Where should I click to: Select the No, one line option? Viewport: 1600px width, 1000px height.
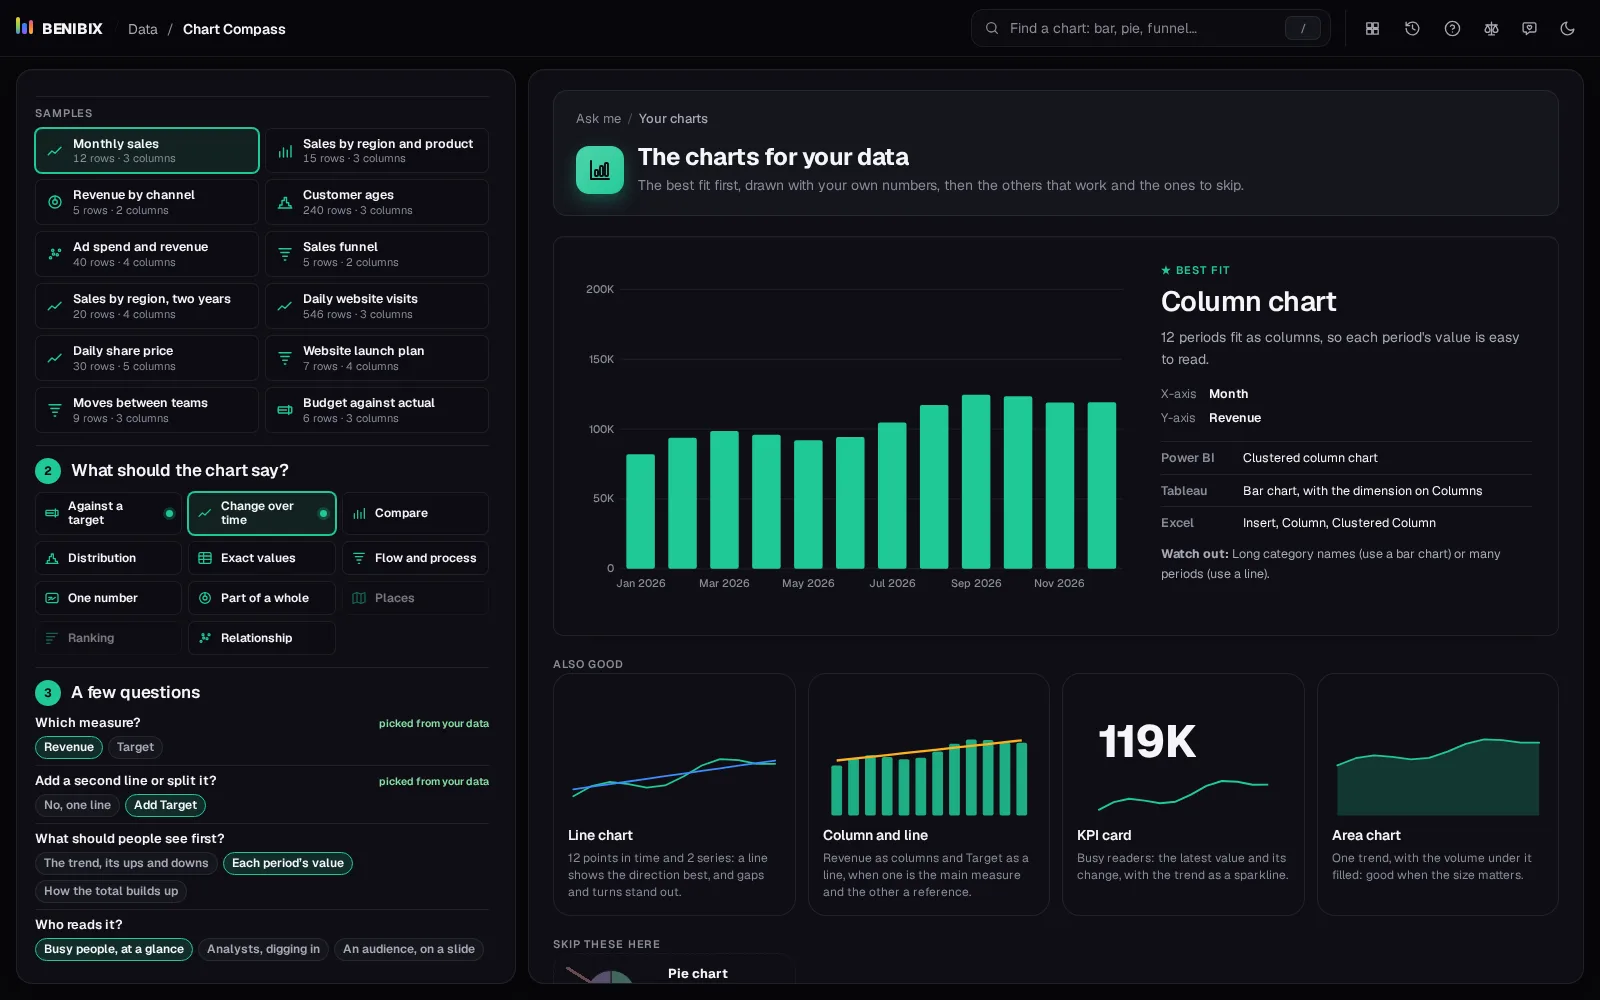[x=77, y=805]
